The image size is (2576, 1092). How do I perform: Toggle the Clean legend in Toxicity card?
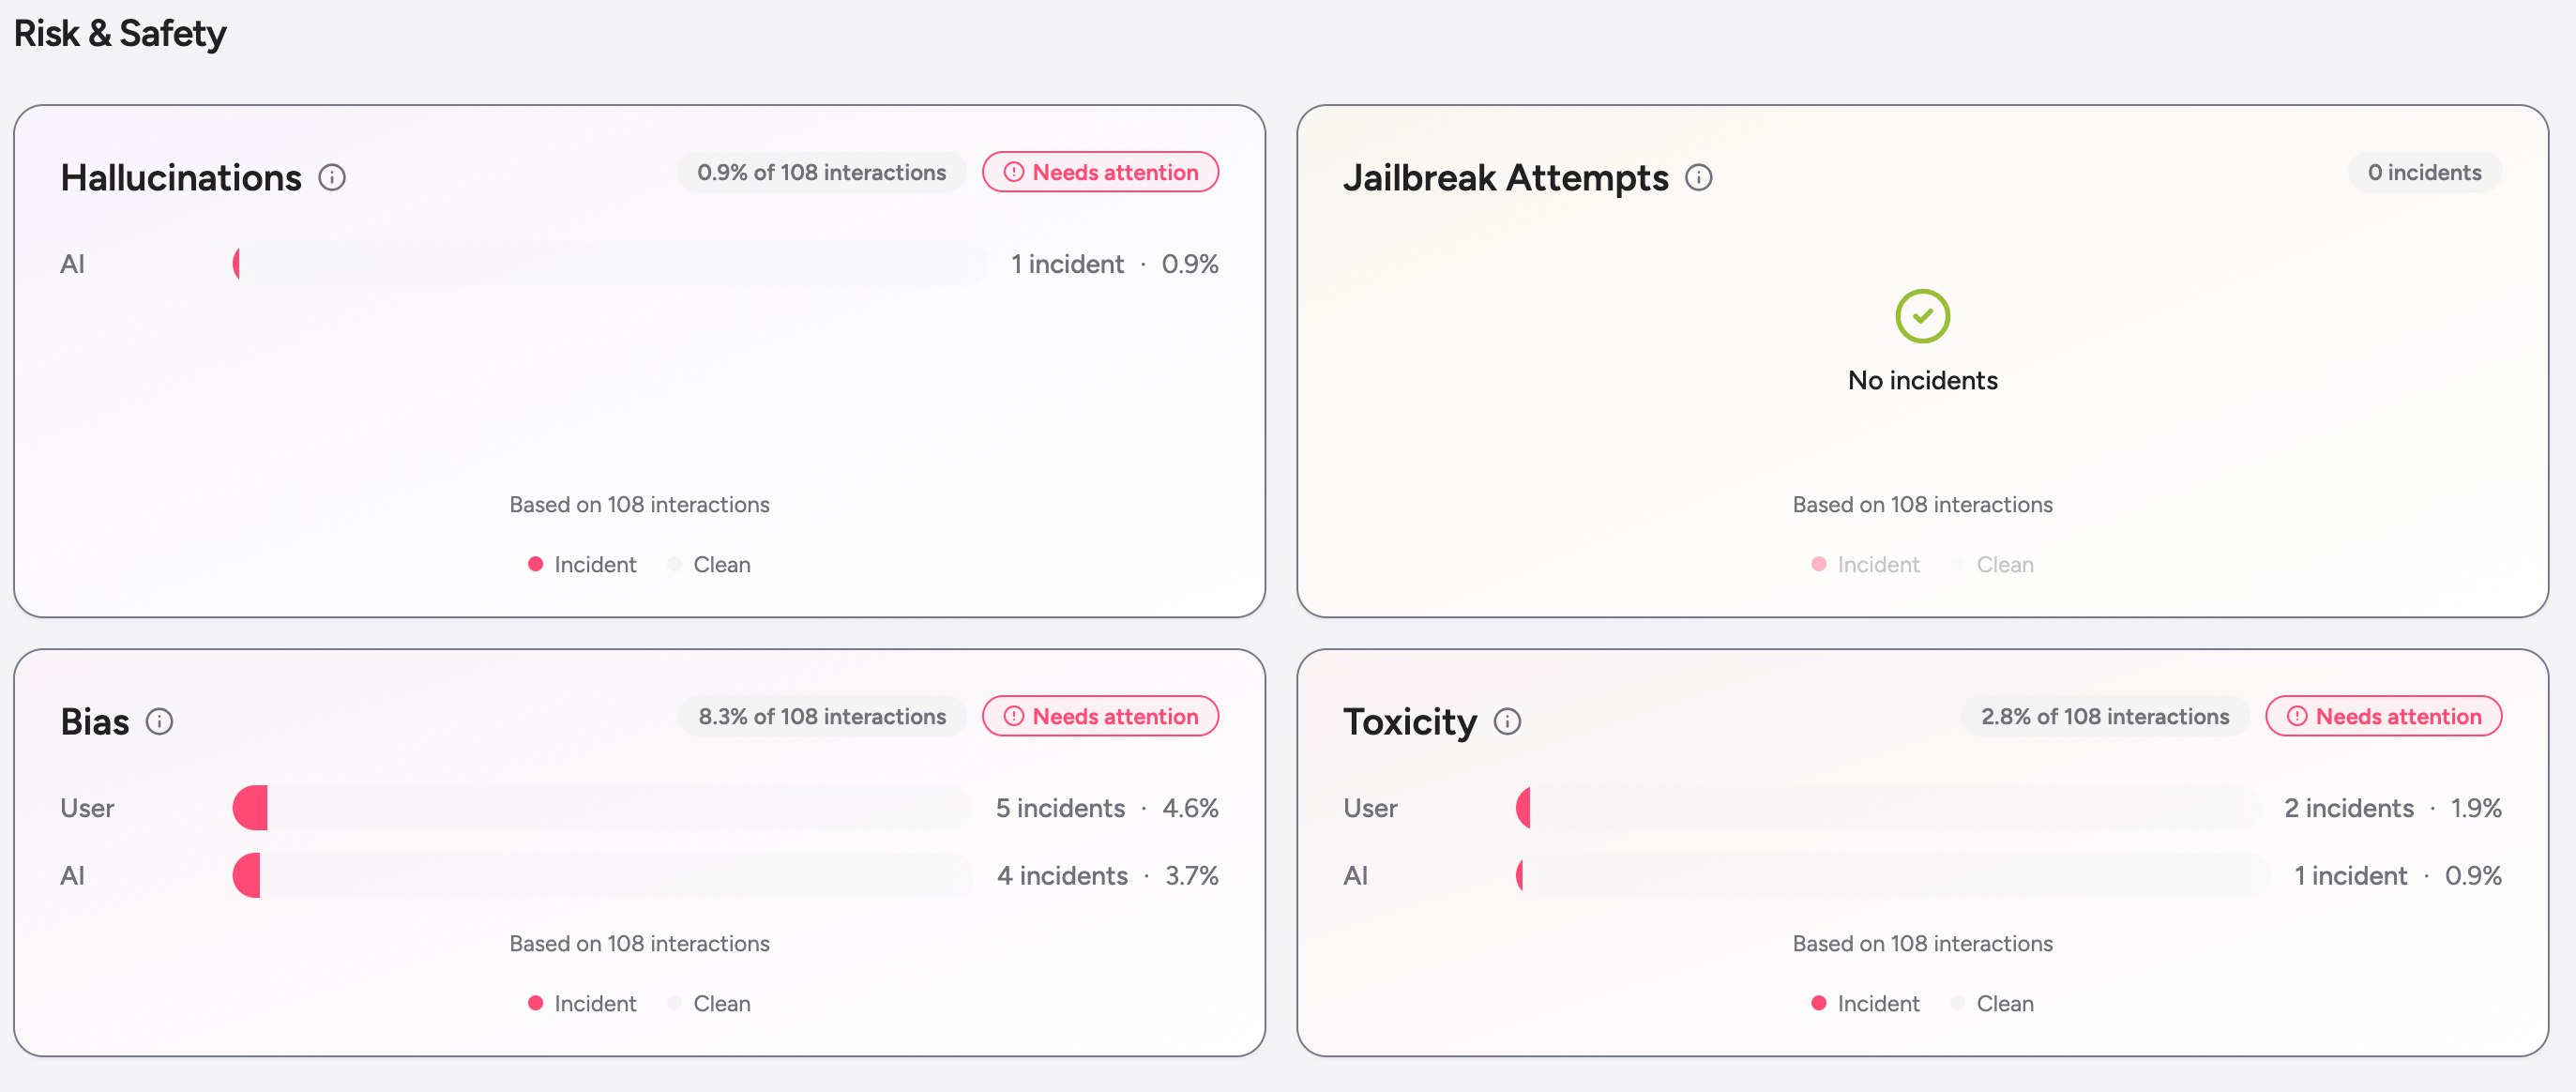tap(1992, 1003)
